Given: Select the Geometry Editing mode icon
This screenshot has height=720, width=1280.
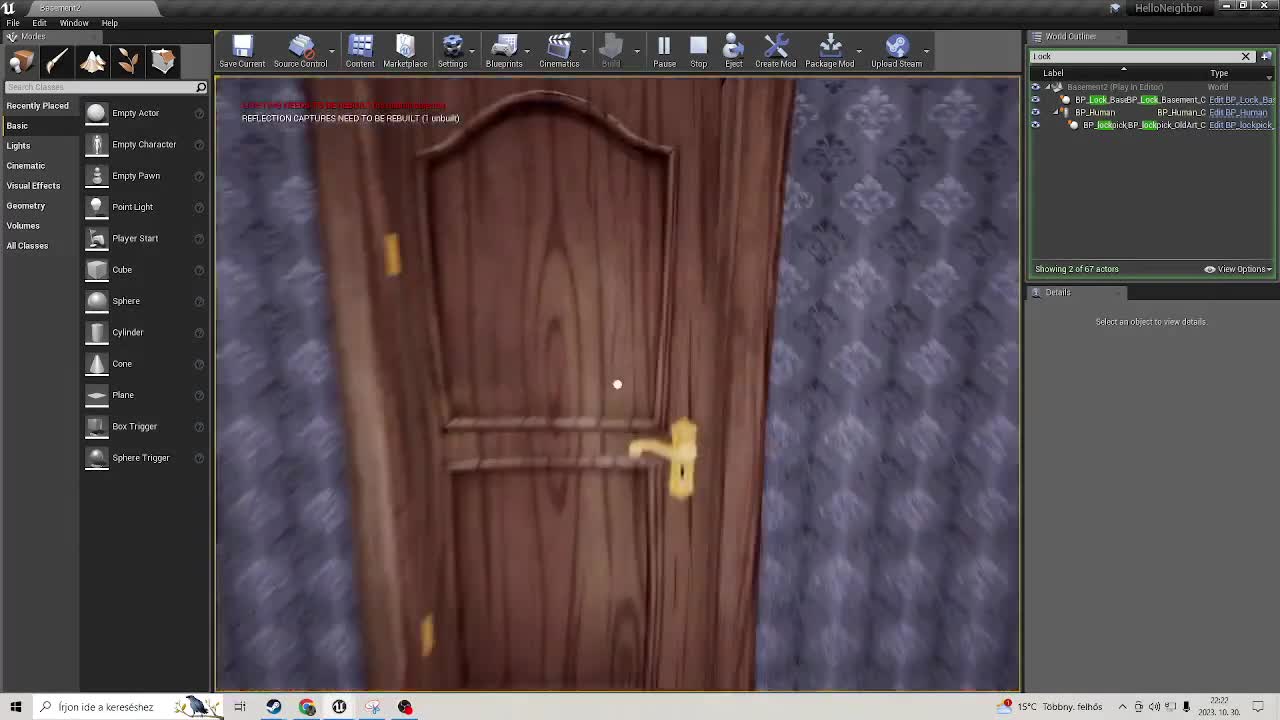Looking at the screenshot, I should point(163,62).
